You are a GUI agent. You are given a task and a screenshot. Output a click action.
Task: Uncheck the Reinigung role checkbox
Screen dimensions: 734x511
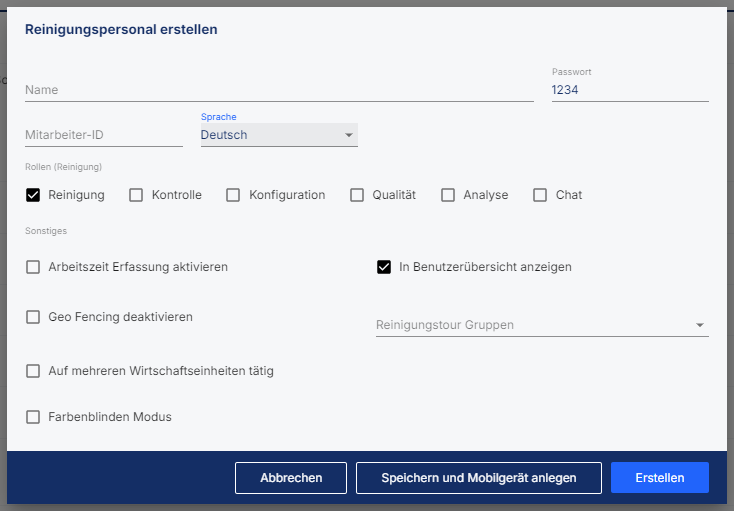[33, 195]
